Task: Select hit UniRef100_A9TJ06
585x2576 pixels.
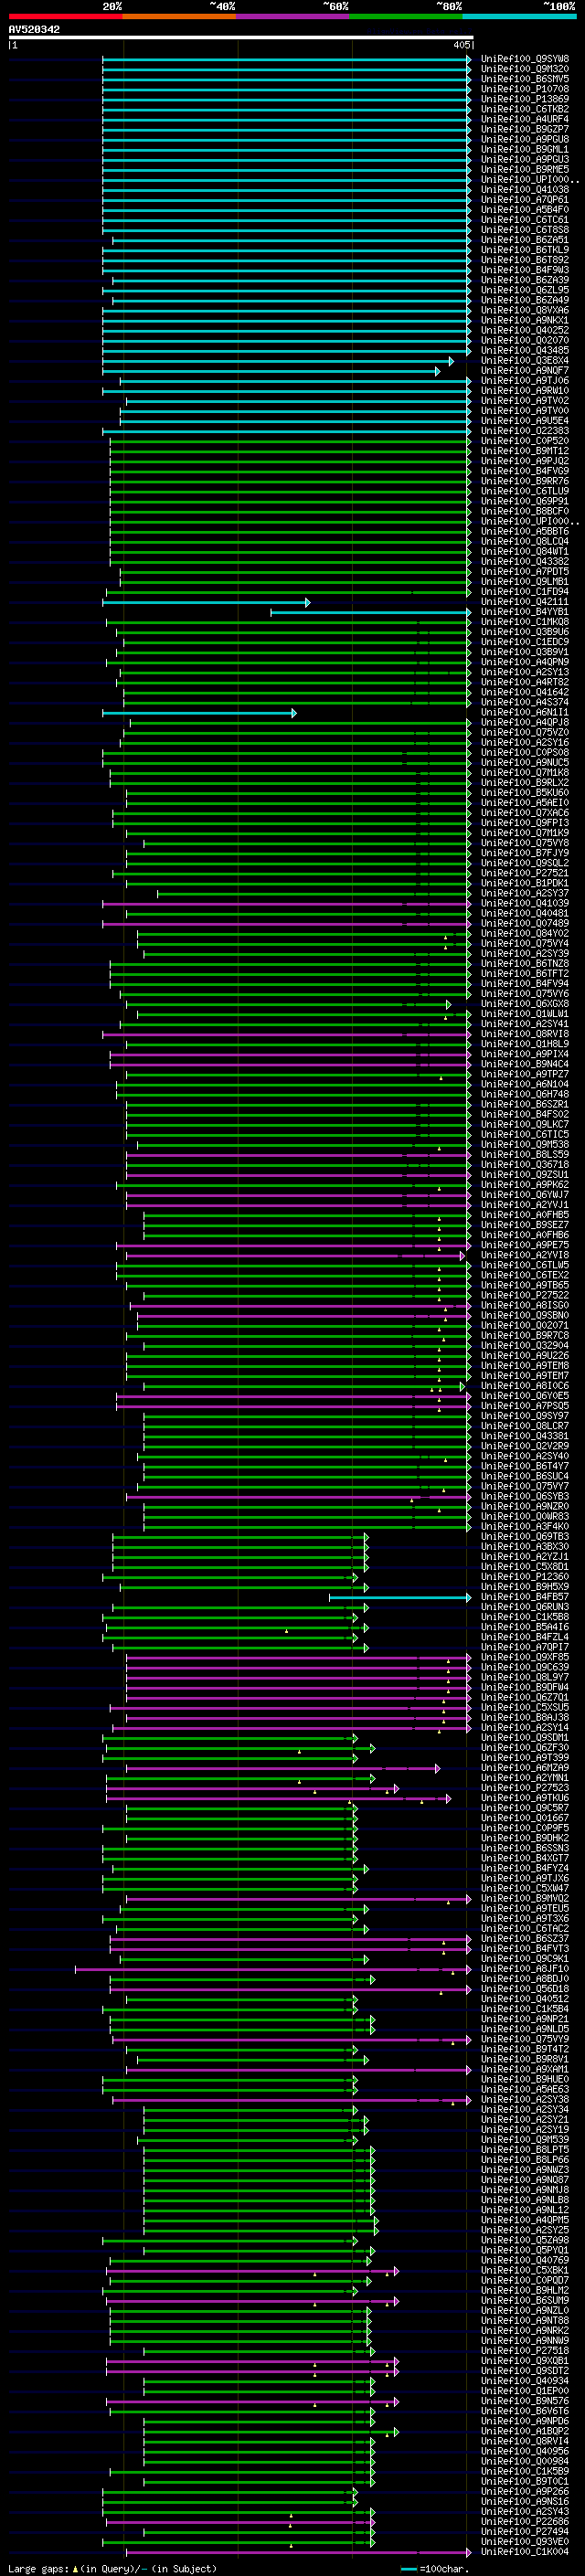Action: pyautogui.click(x=525, y=381)
